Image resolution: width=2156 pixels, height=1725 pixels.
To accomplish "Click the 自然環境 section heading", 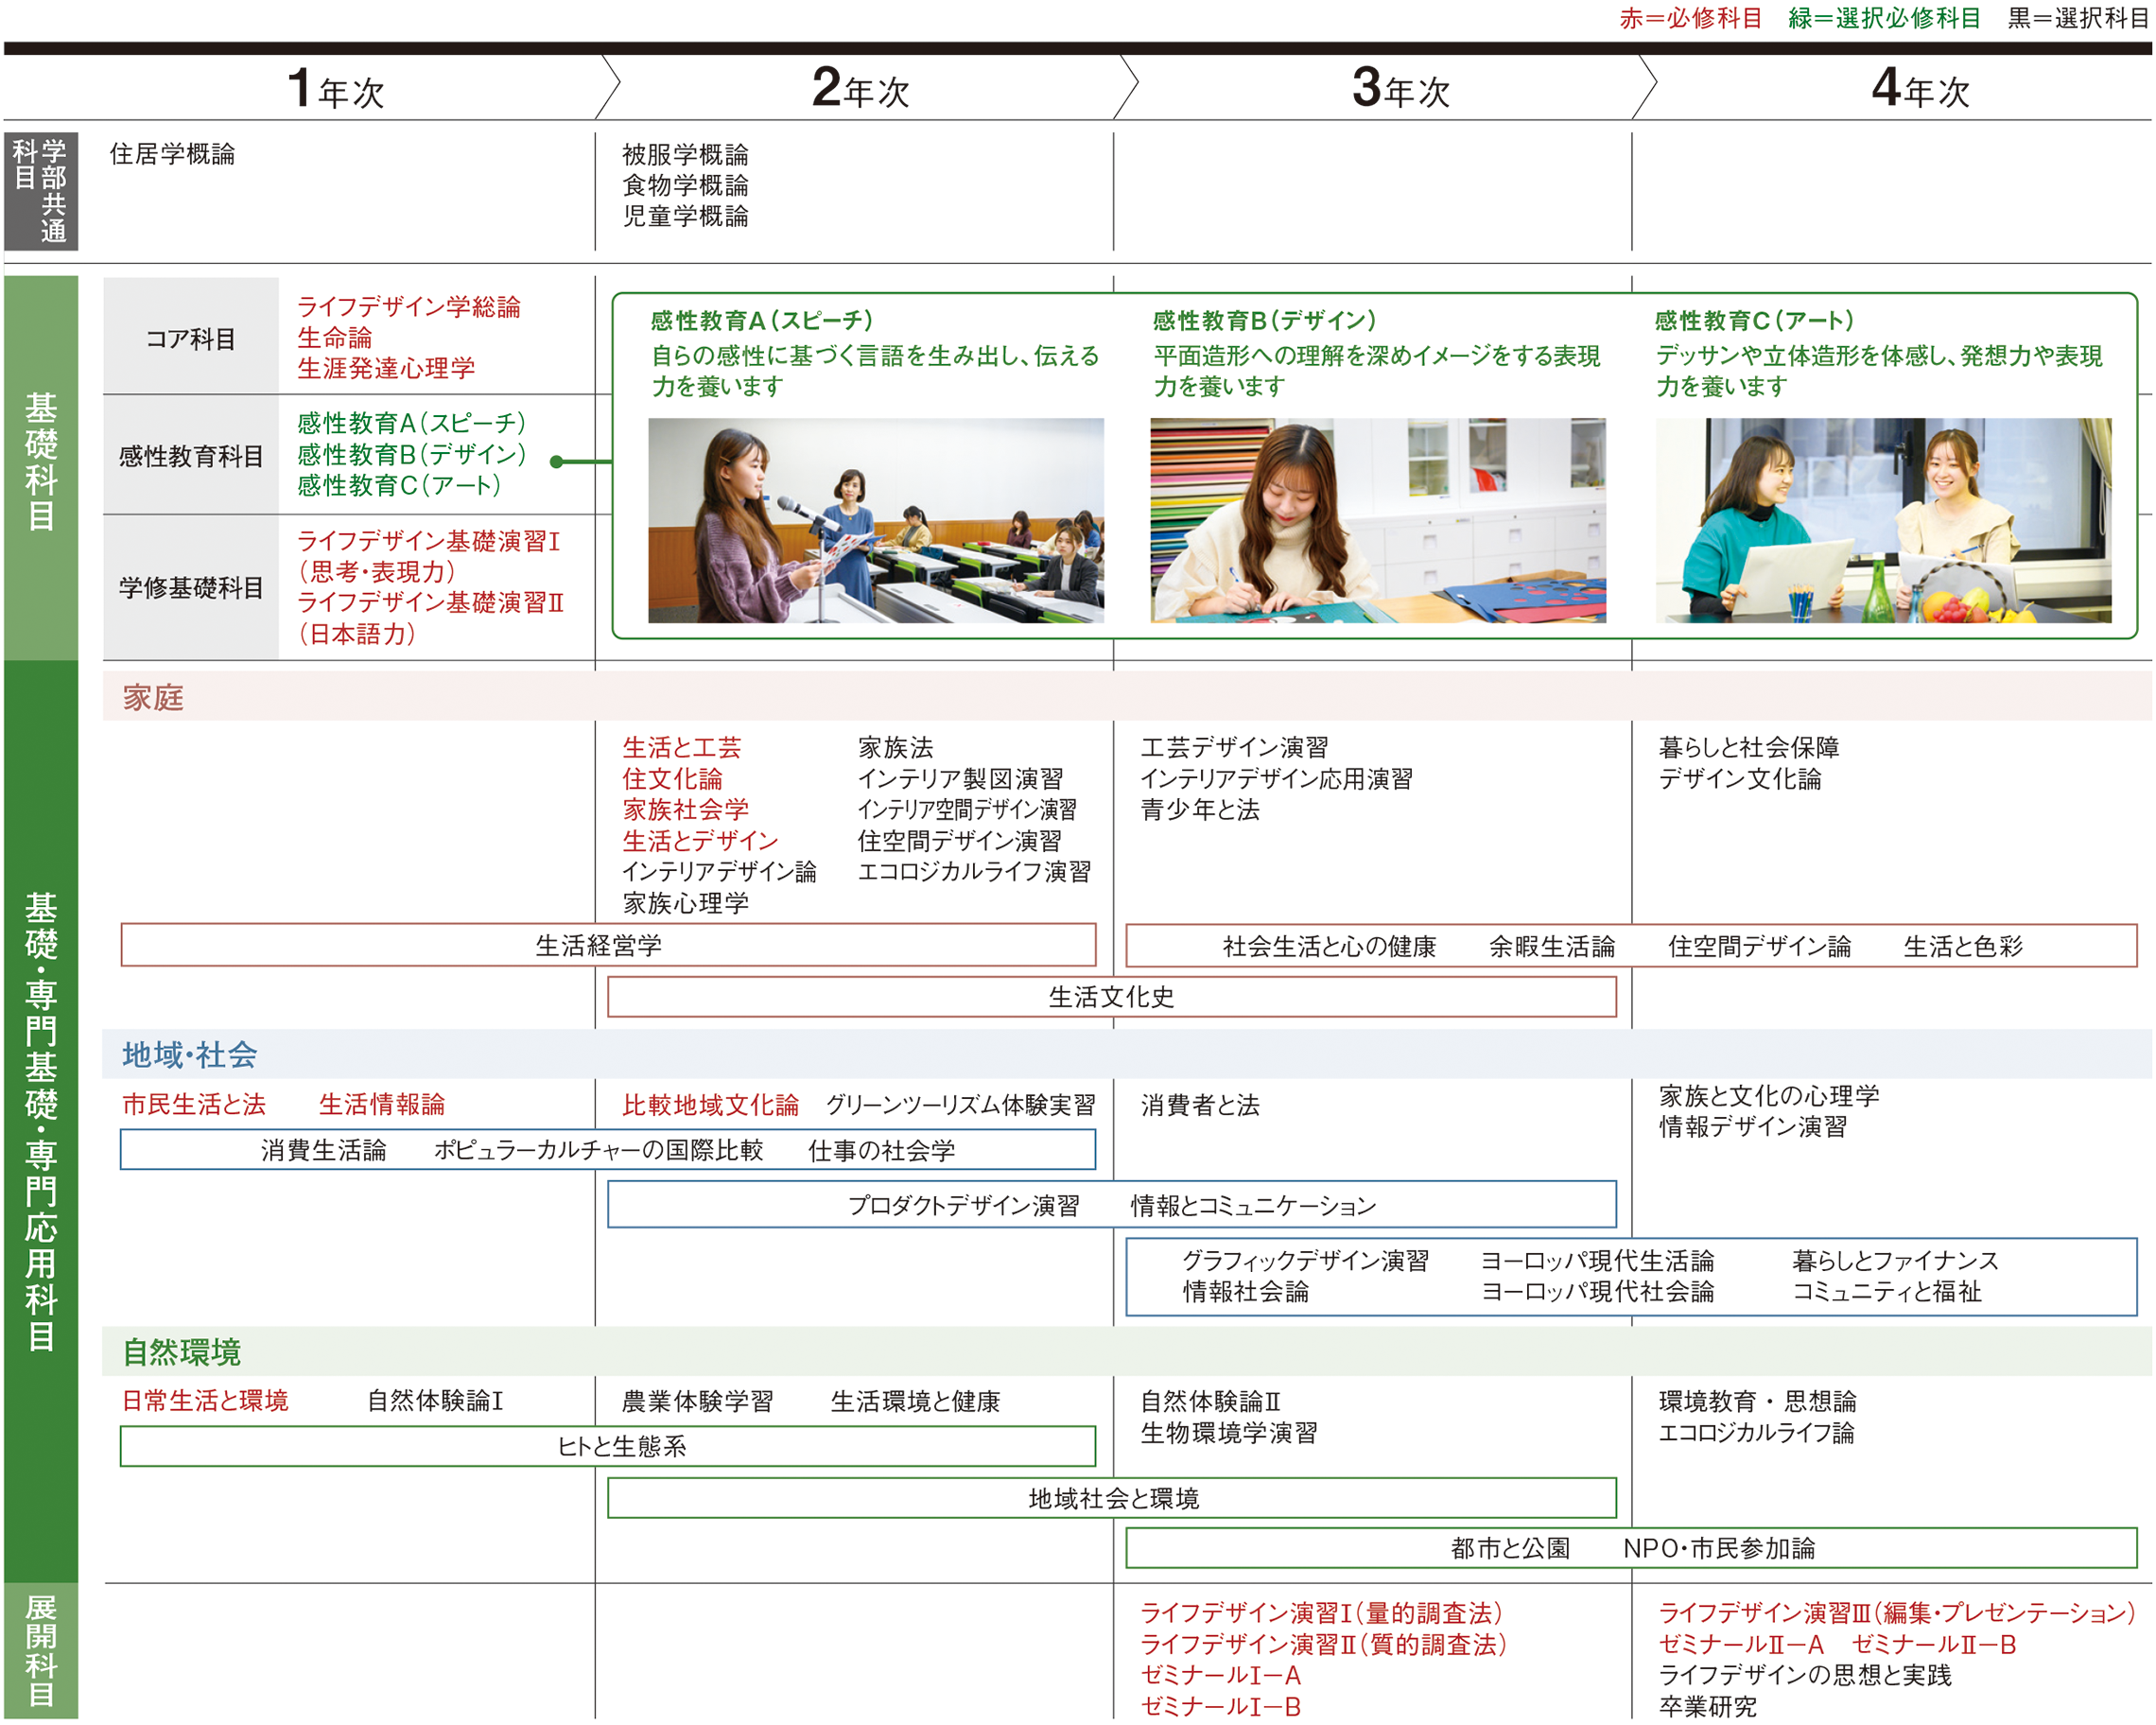I will pos(182,1352).
